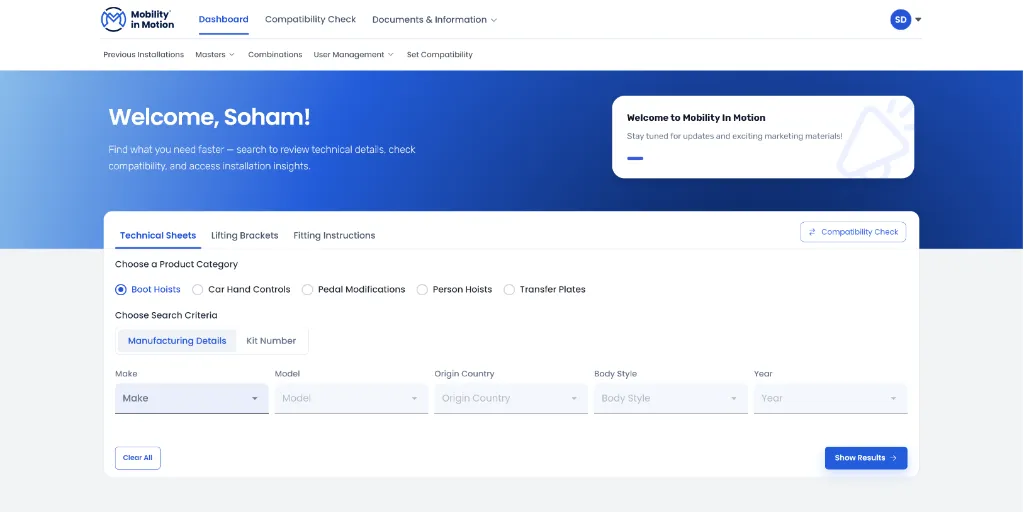Click 'Stay tuned for updates' announcement text
This screenshot has height=512, width=1024.
click(735, 136)
